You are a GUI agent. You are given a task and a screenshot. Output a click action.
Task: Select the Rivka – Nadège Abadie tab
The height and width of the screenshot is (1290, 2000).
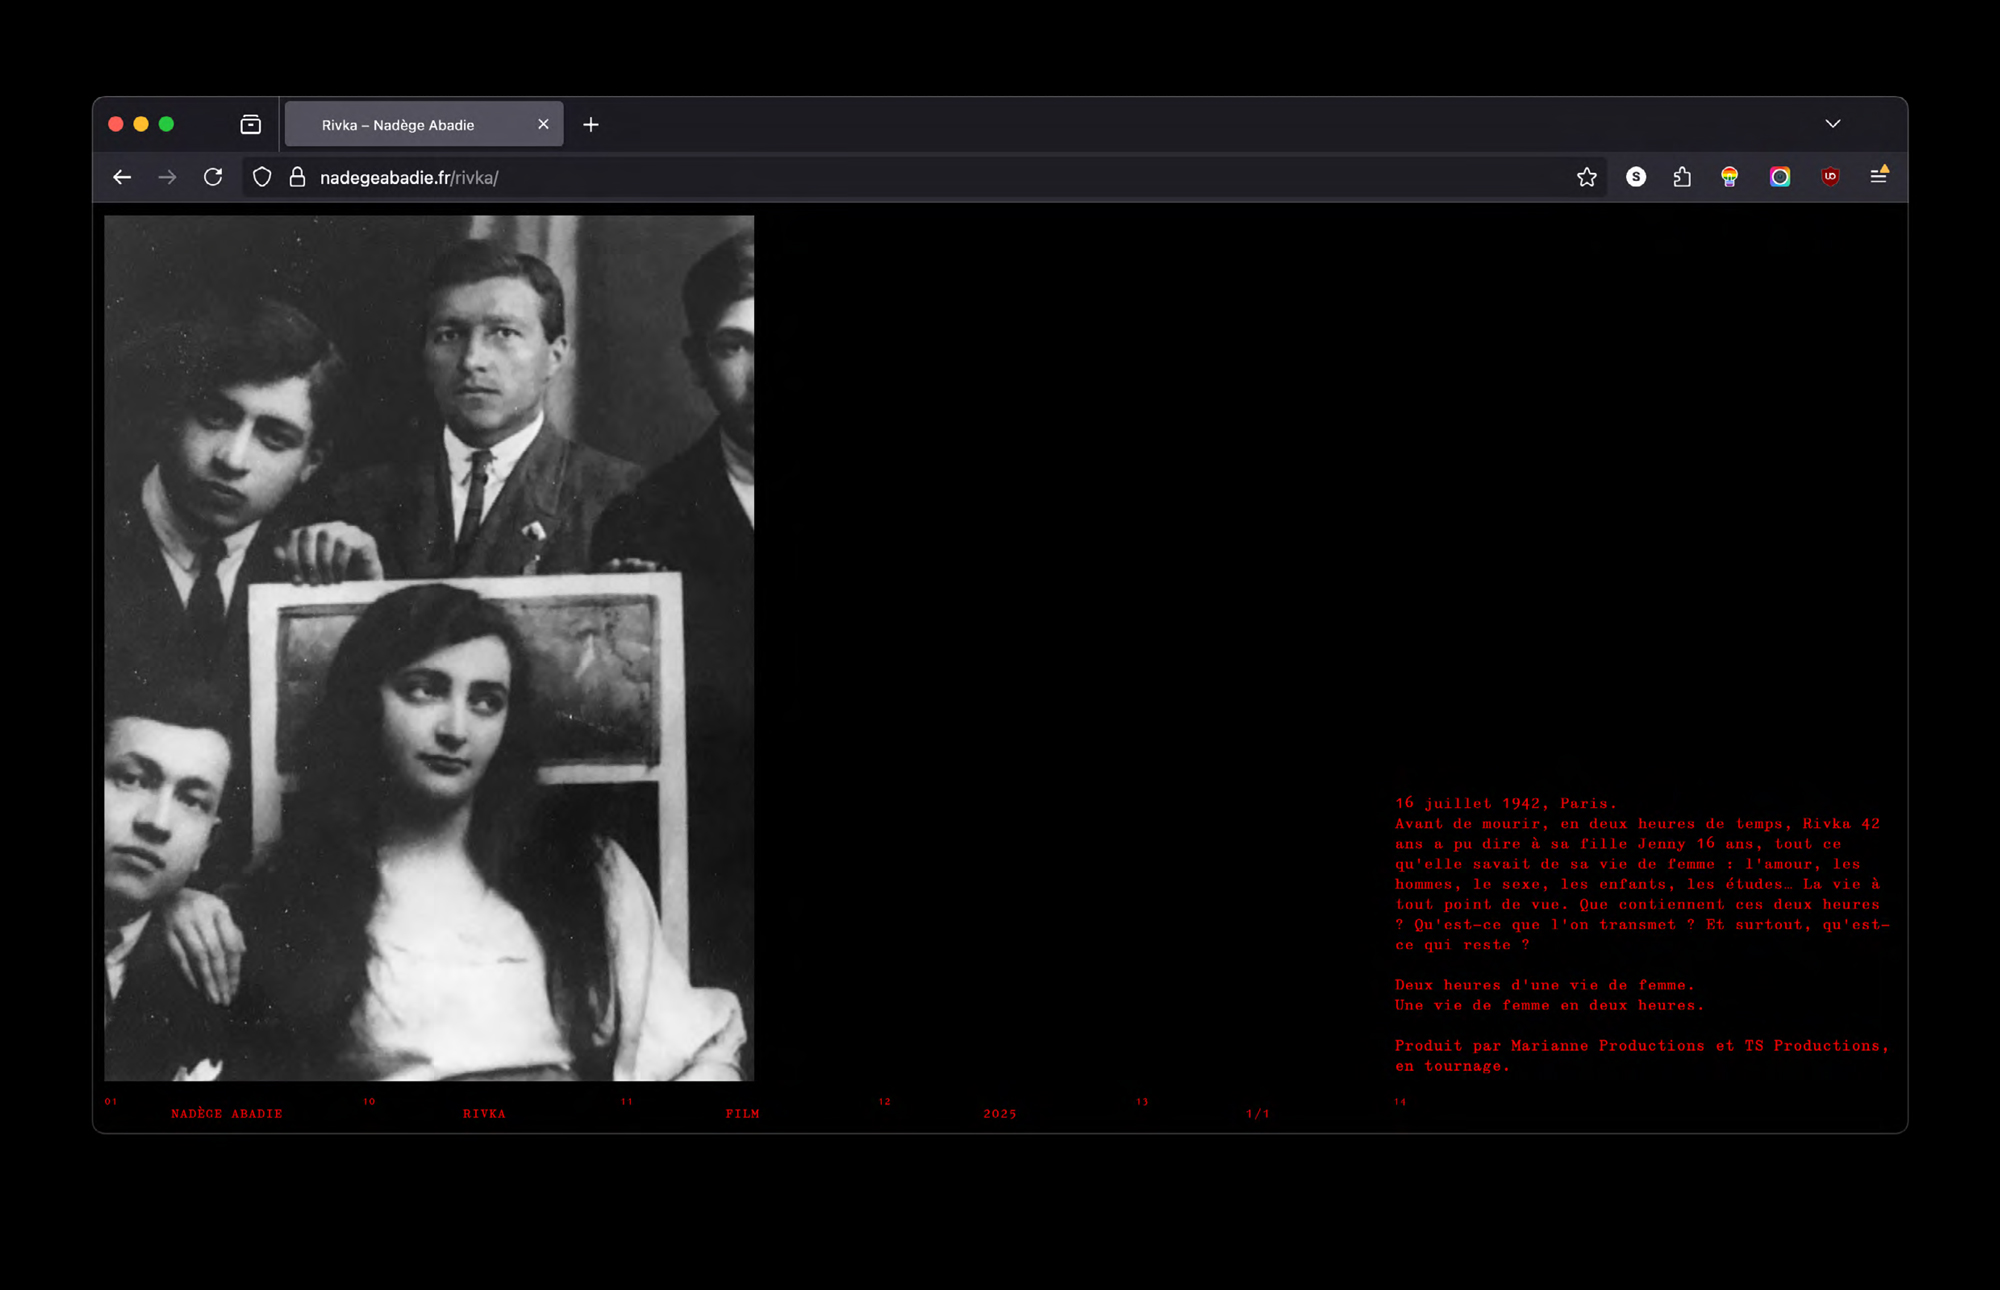pos(424,124)
